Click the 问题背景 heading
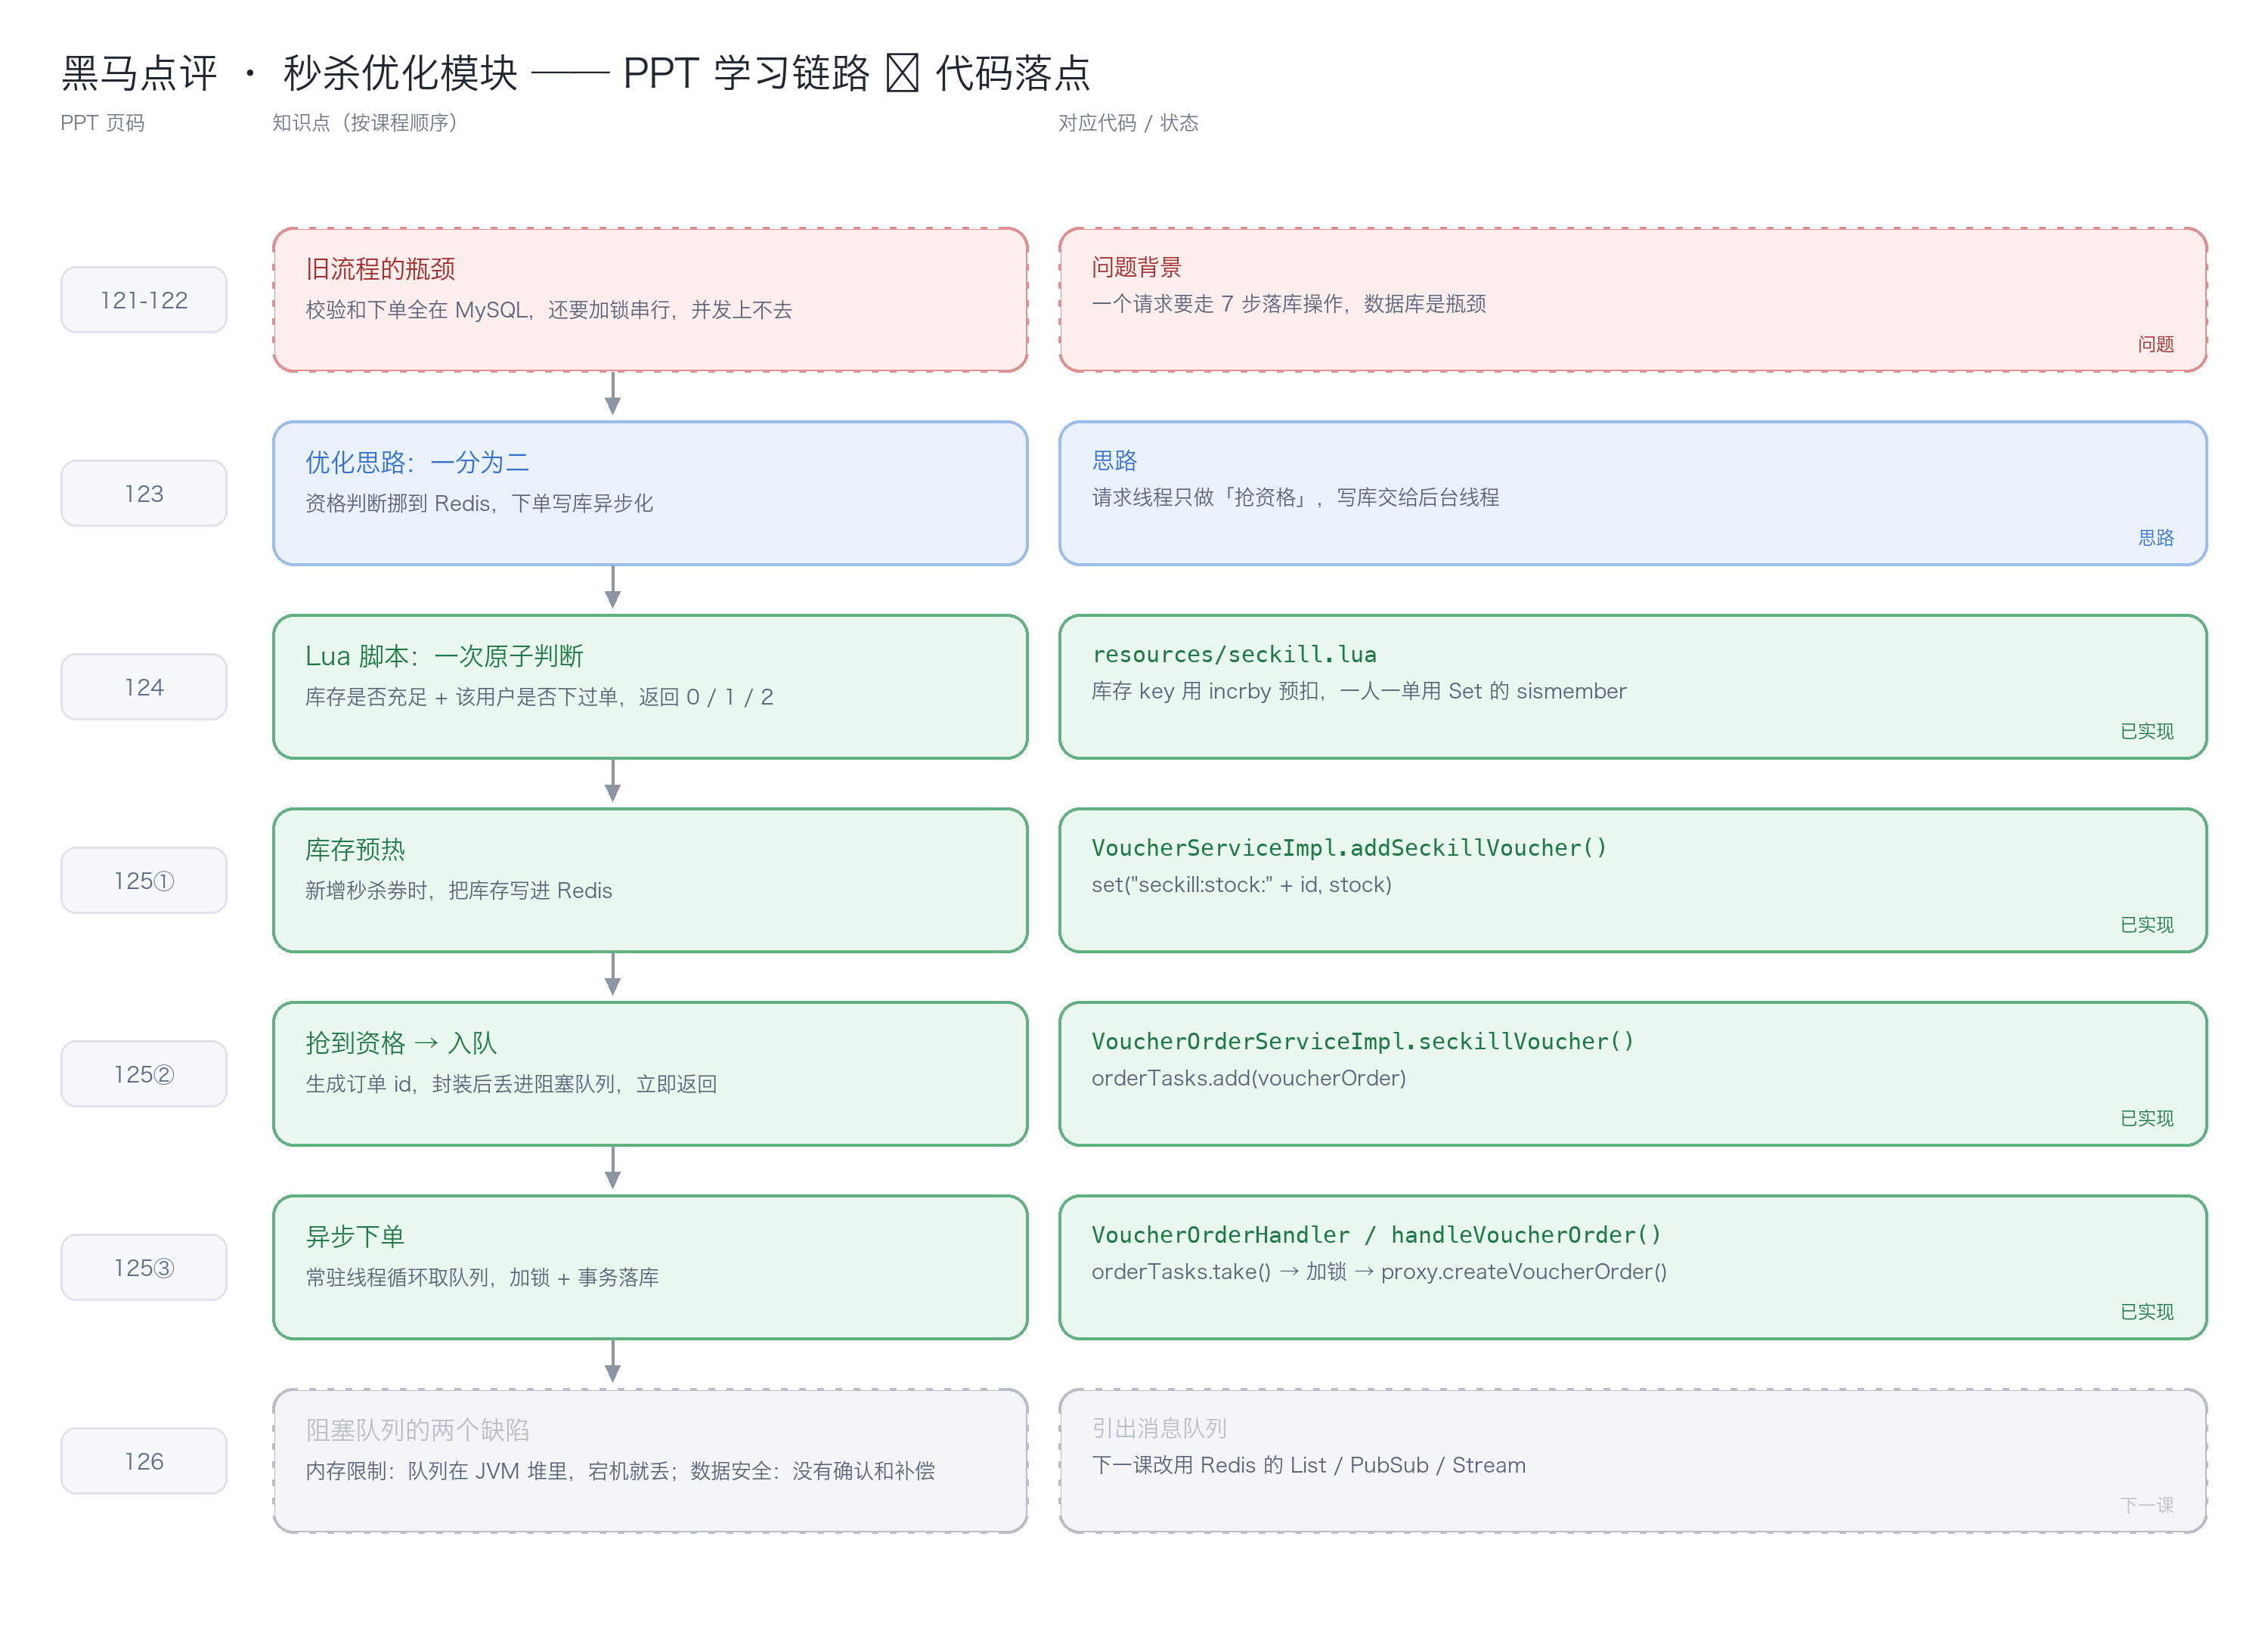The height and width of the screenshot is (1648, 2268). [x=1136, y=267]
